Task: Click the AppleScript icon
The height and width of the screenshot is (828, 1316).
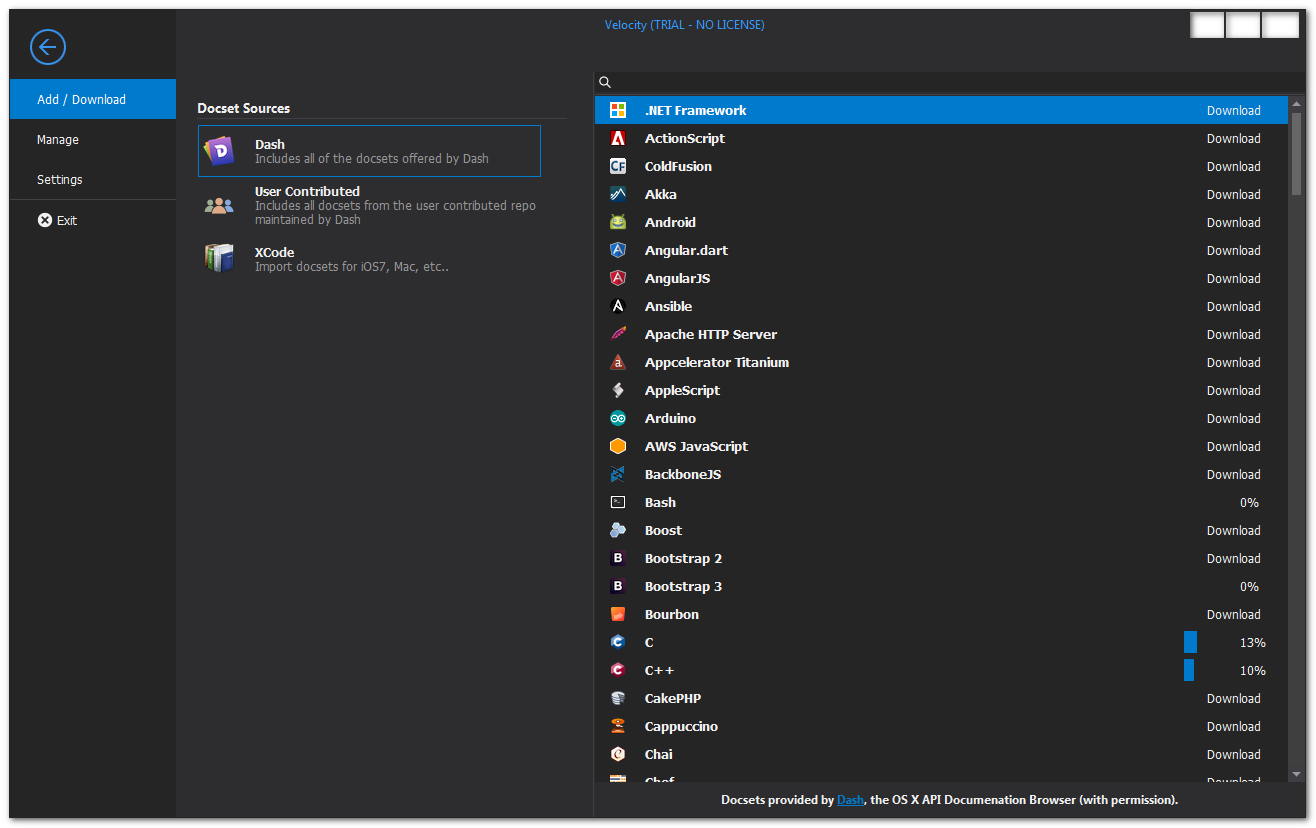Action: pyautogui.click(x=618, y=390)
